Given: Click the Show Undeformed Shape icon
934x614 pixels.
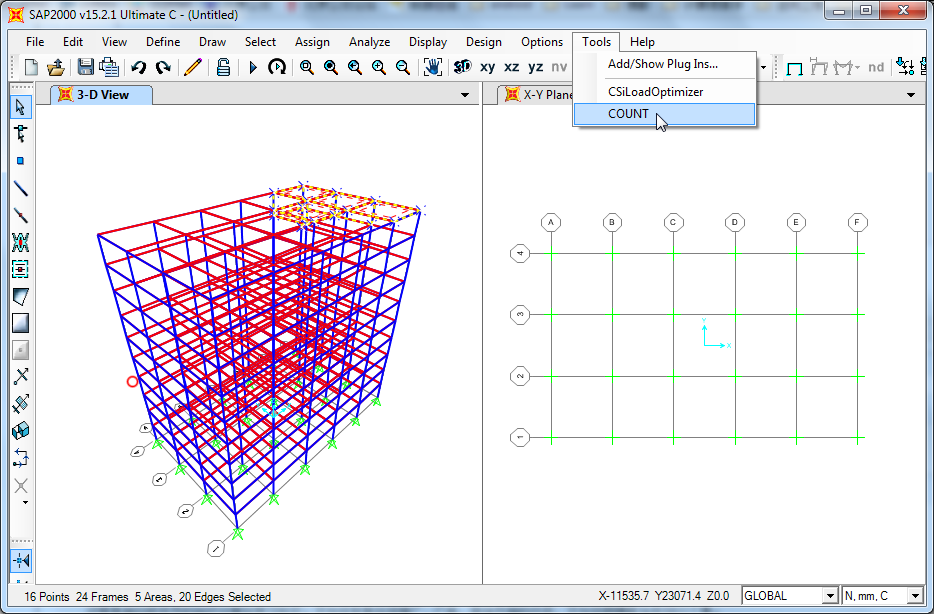Looking at the screenshot, I should 795,67.
